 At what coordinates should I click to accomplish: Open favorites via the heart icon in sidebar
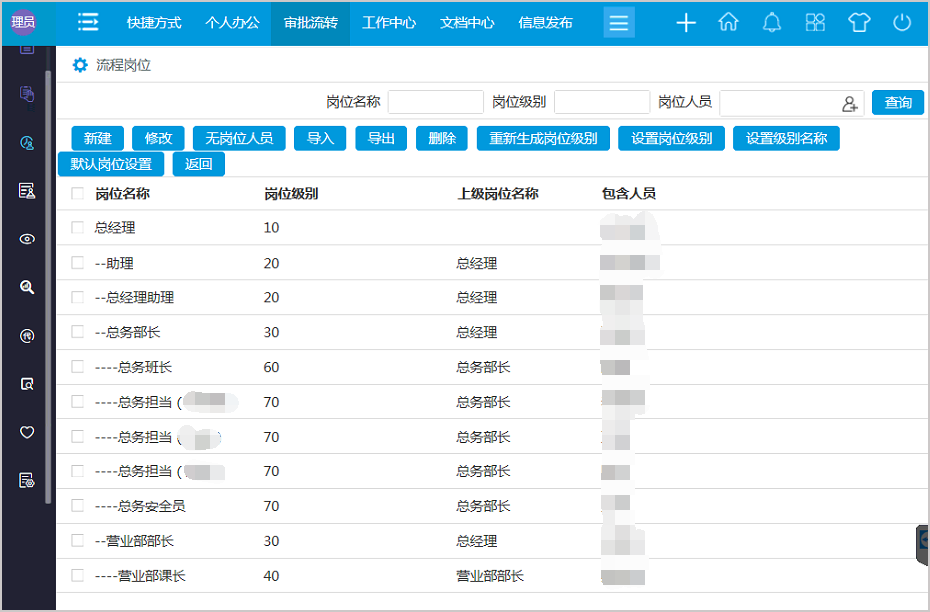coord(26,432)
